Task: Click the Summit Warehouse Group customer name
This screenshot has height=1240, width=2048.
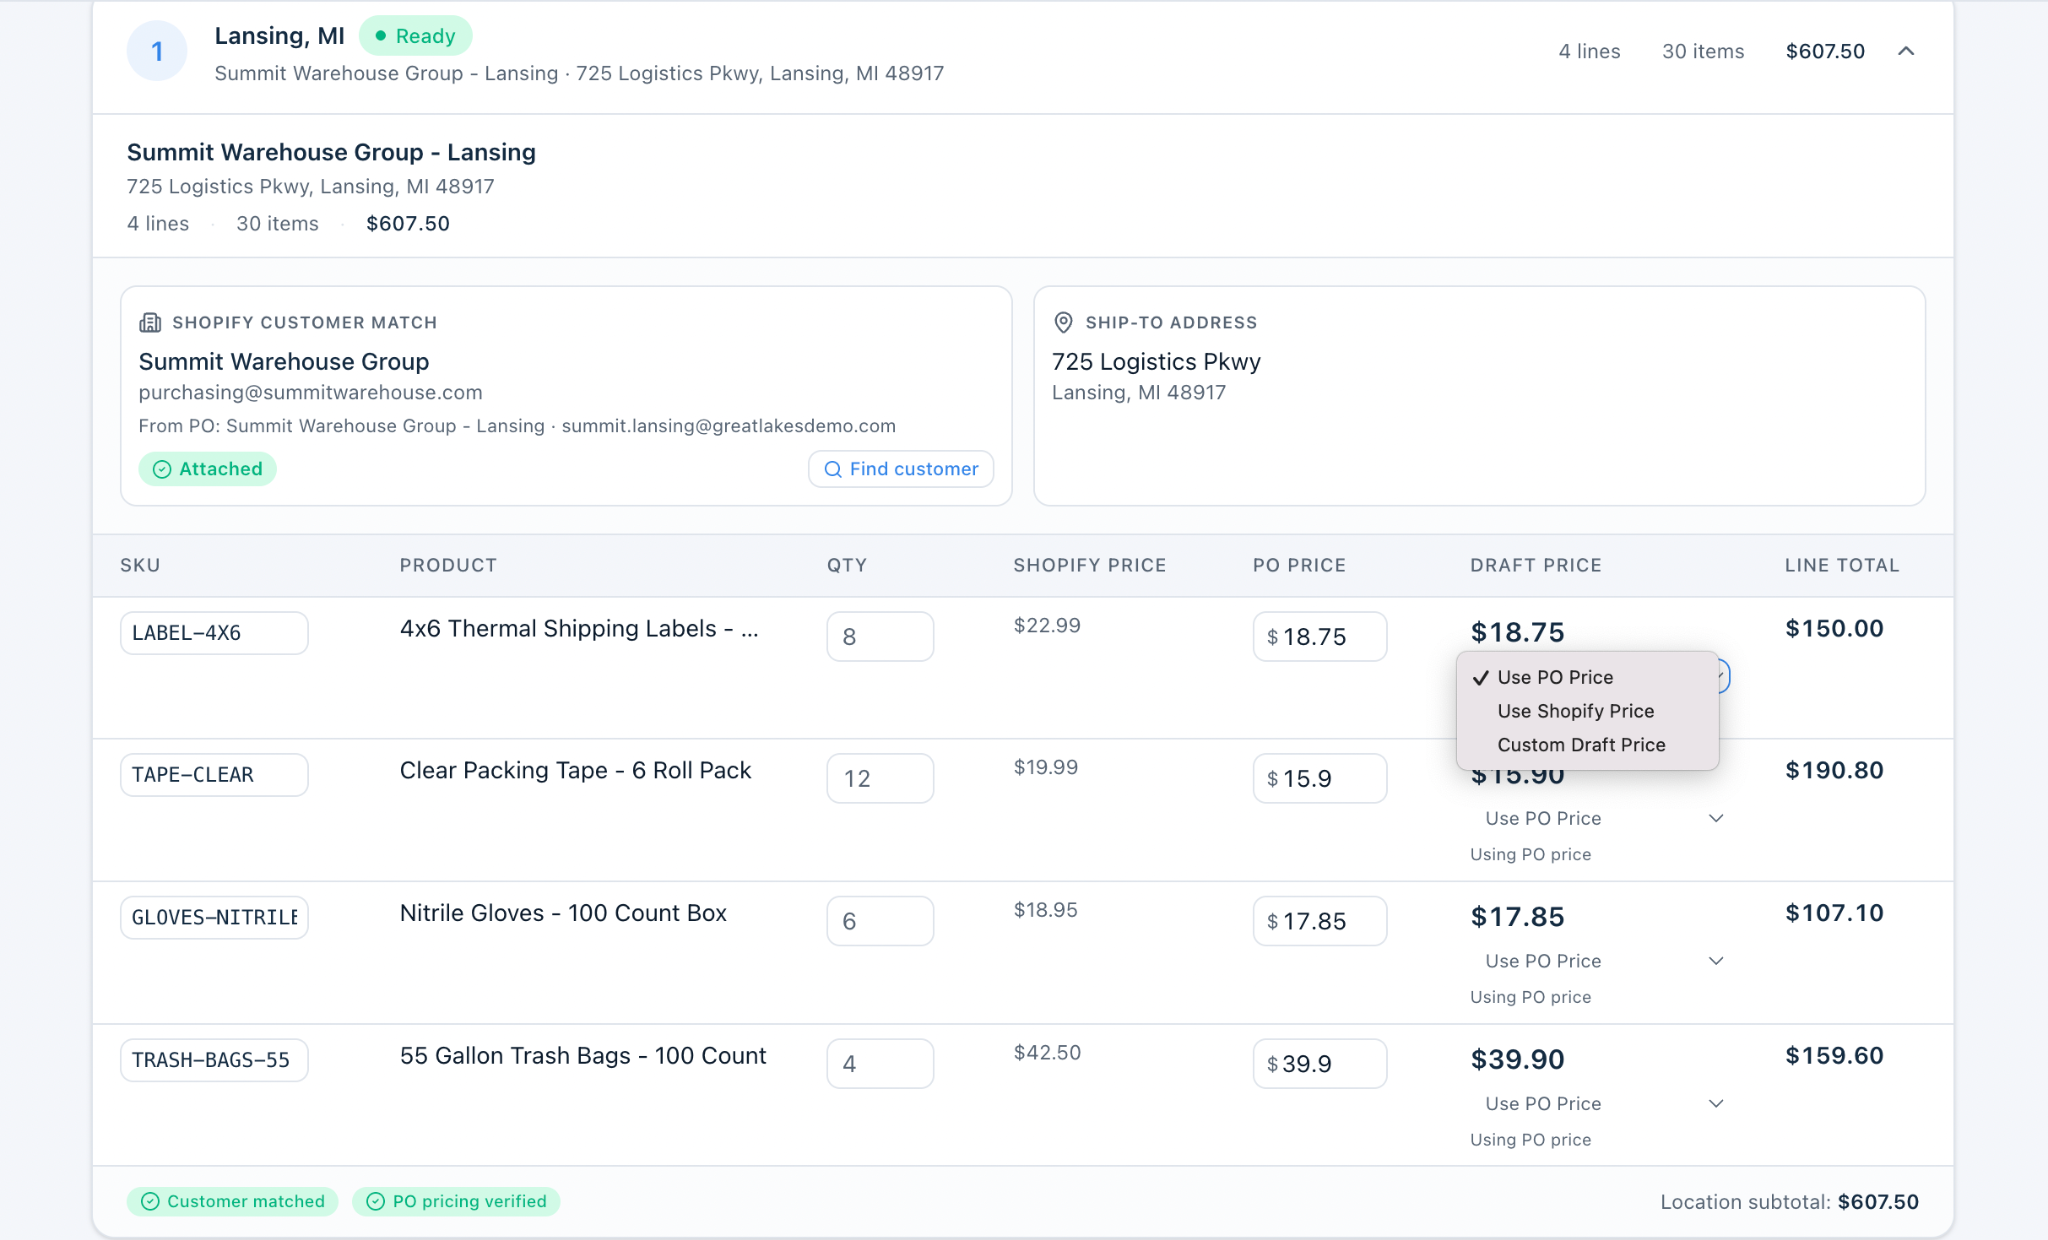Action: (284, 361)
